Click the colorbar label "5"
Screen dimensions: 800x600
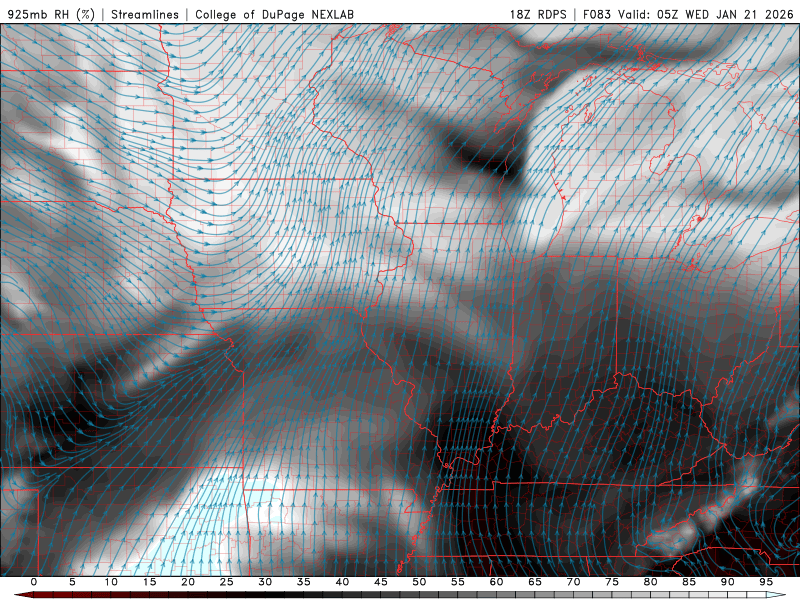click(x=72, y=582)
